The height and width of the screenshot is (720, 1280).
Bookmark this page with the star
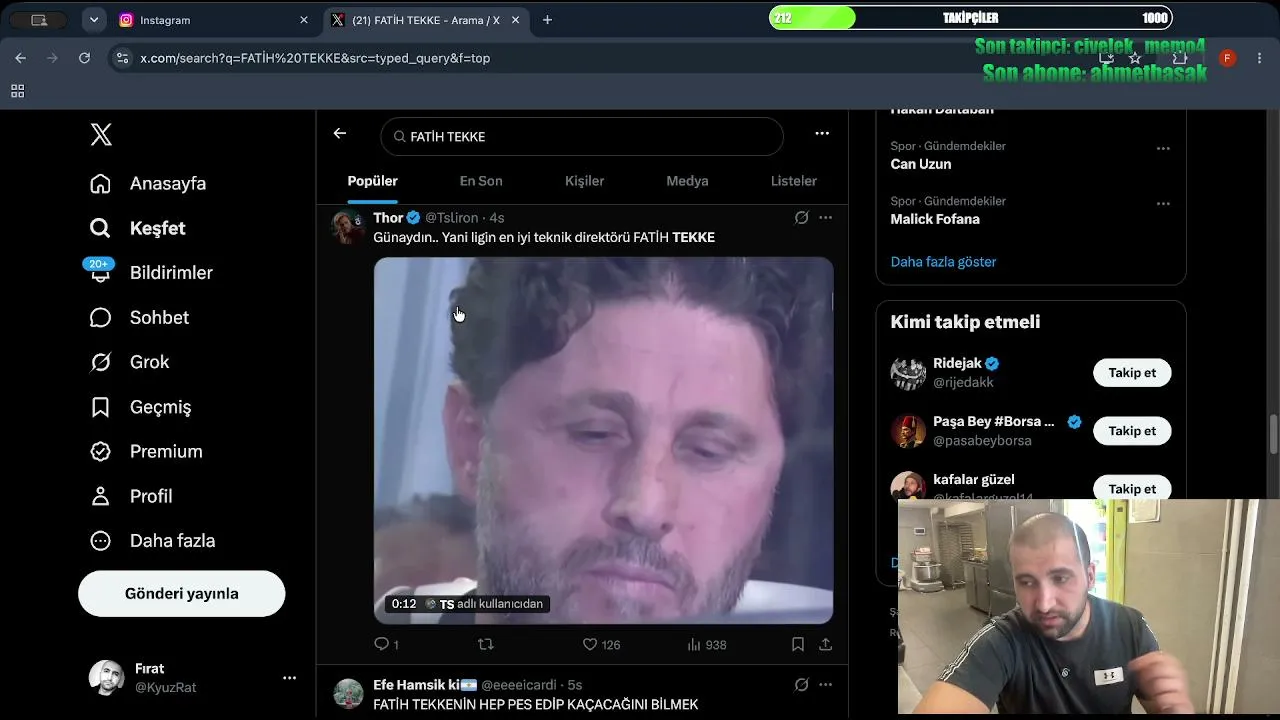[1135, 58]
